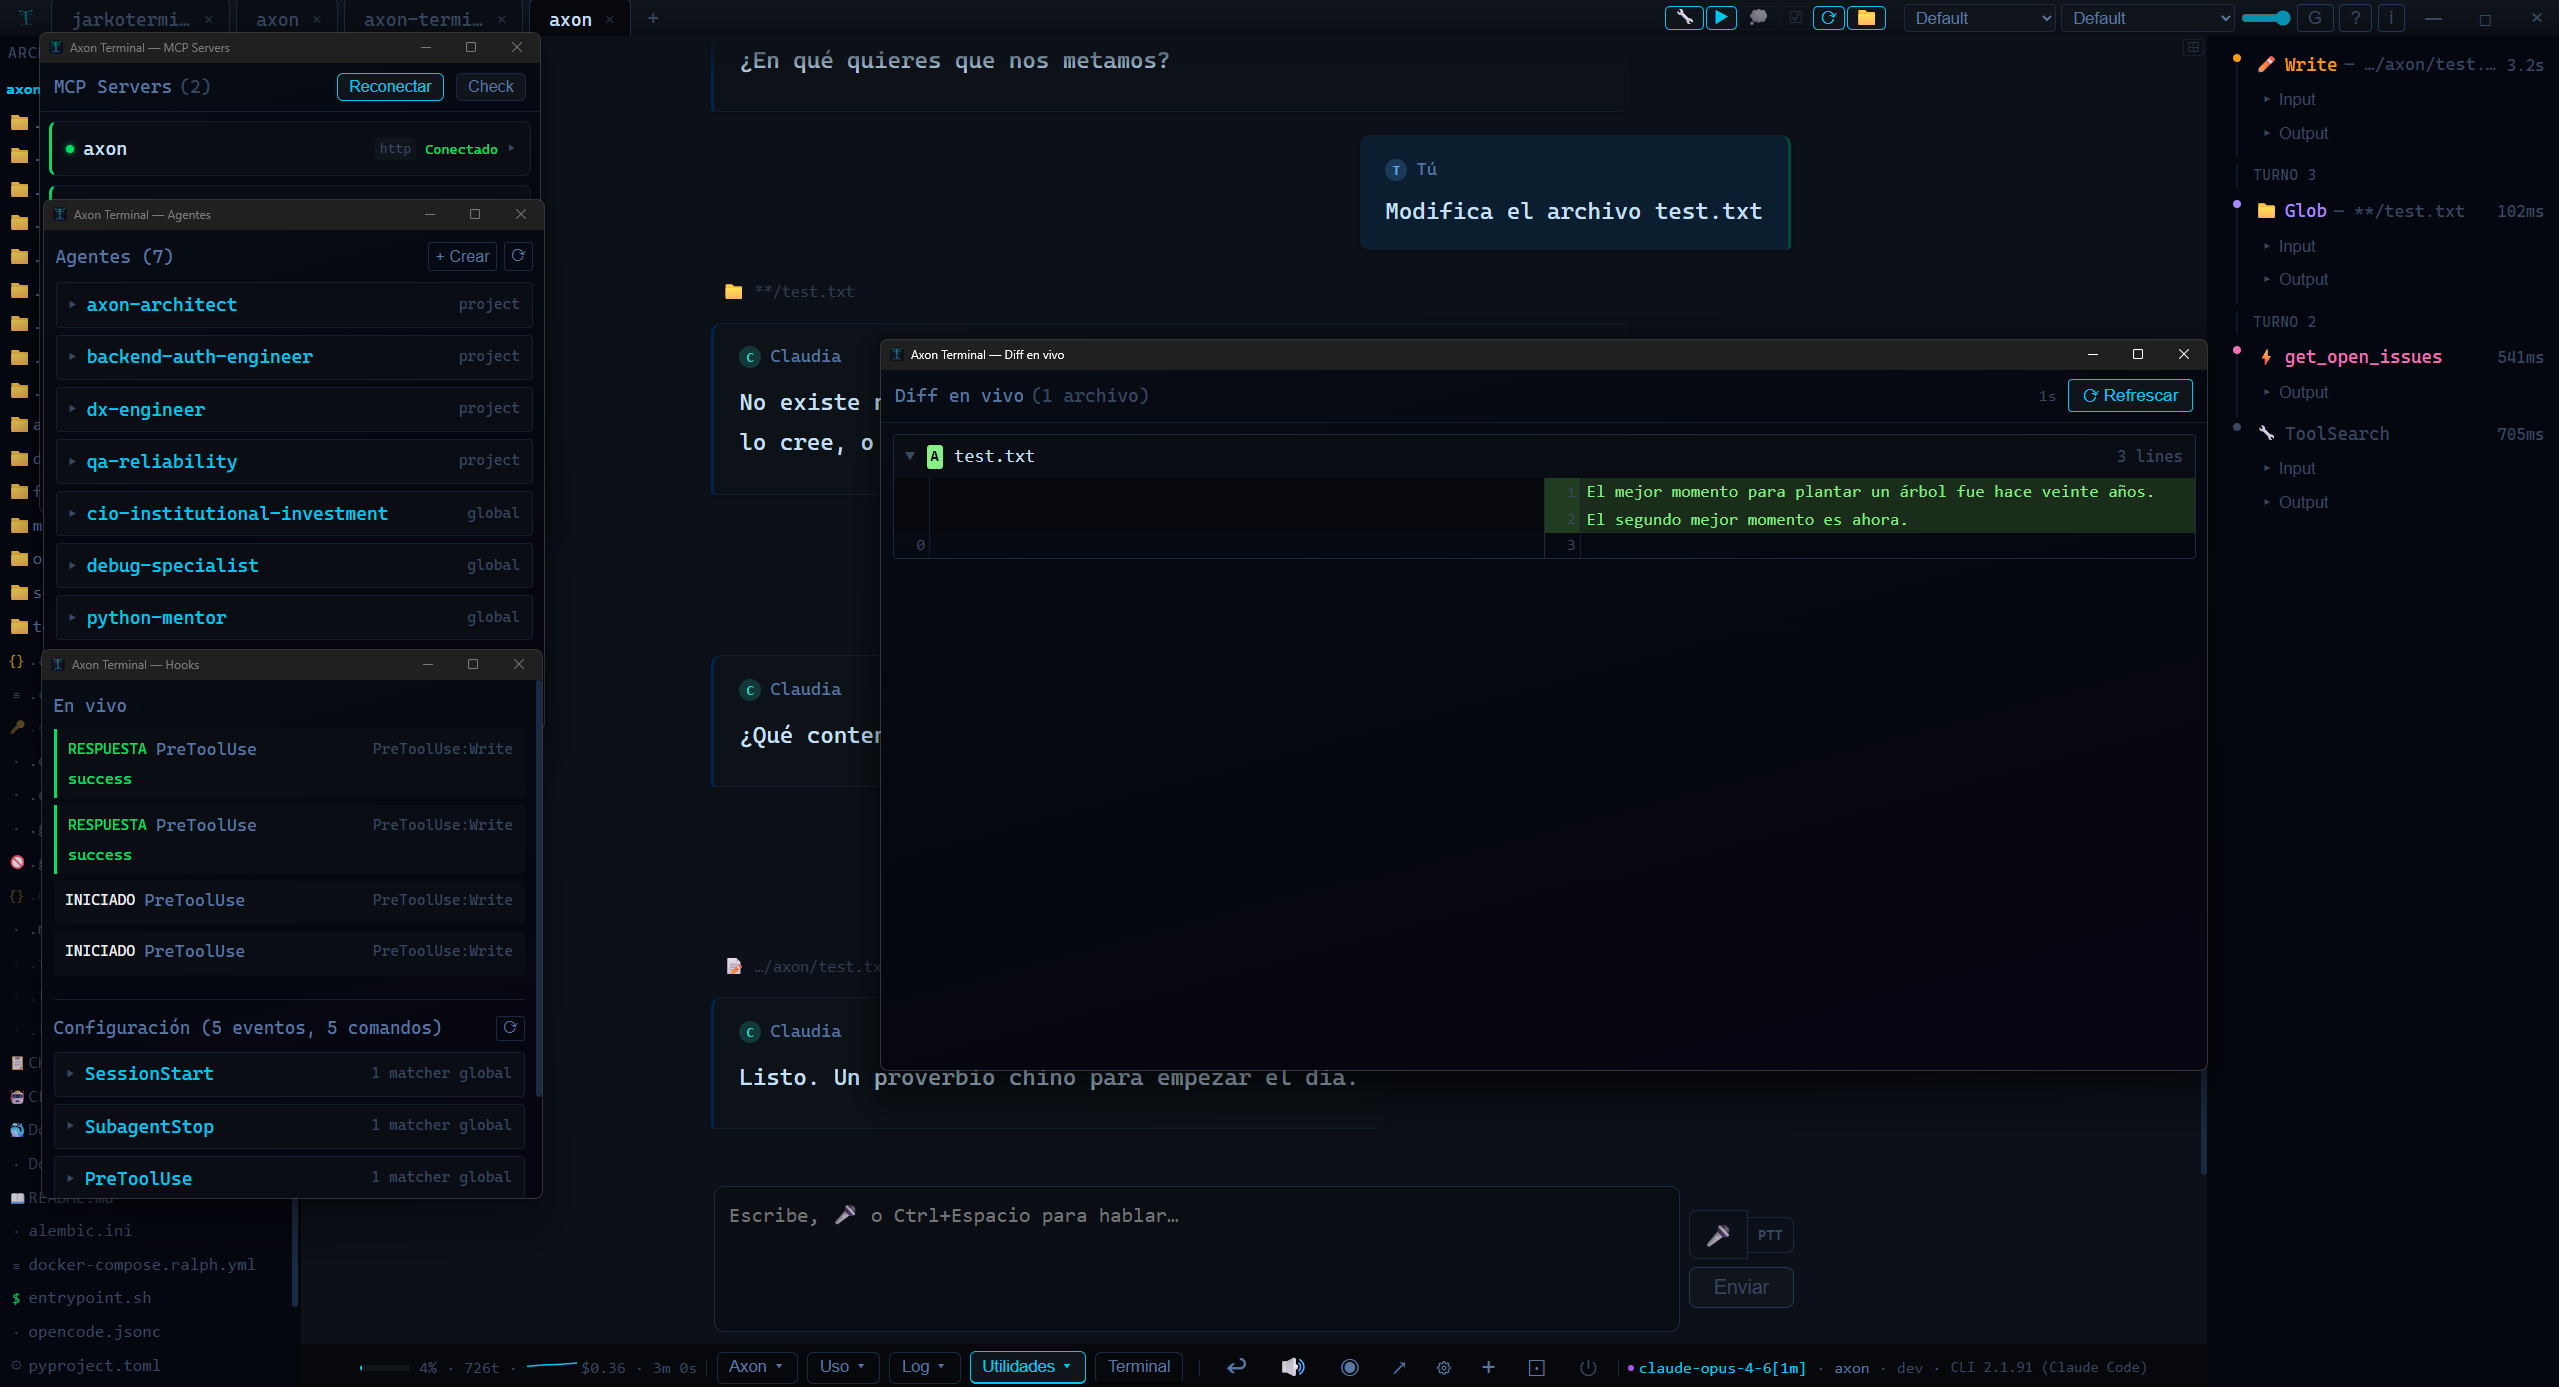Click the plus icon in status bar

(x=1488, y=1367)
